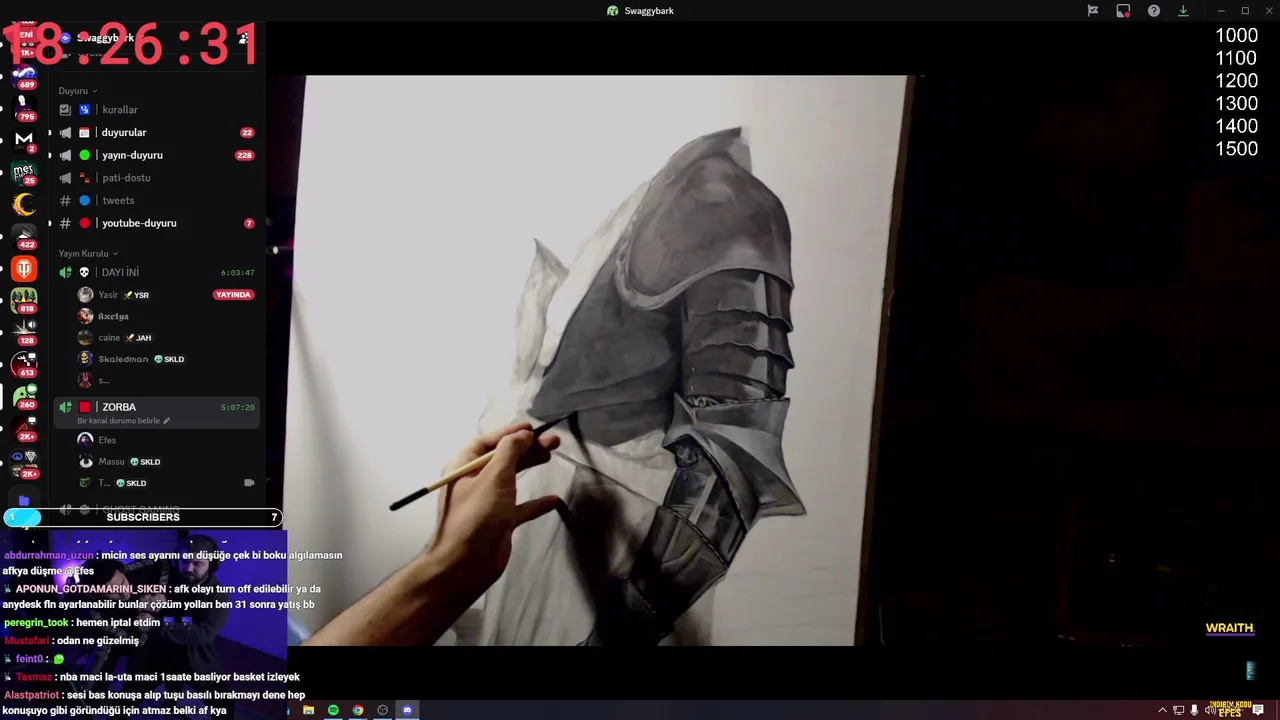Open the server with 689 notification badge
The image size is (1280, 720).
tap(24, 76)
